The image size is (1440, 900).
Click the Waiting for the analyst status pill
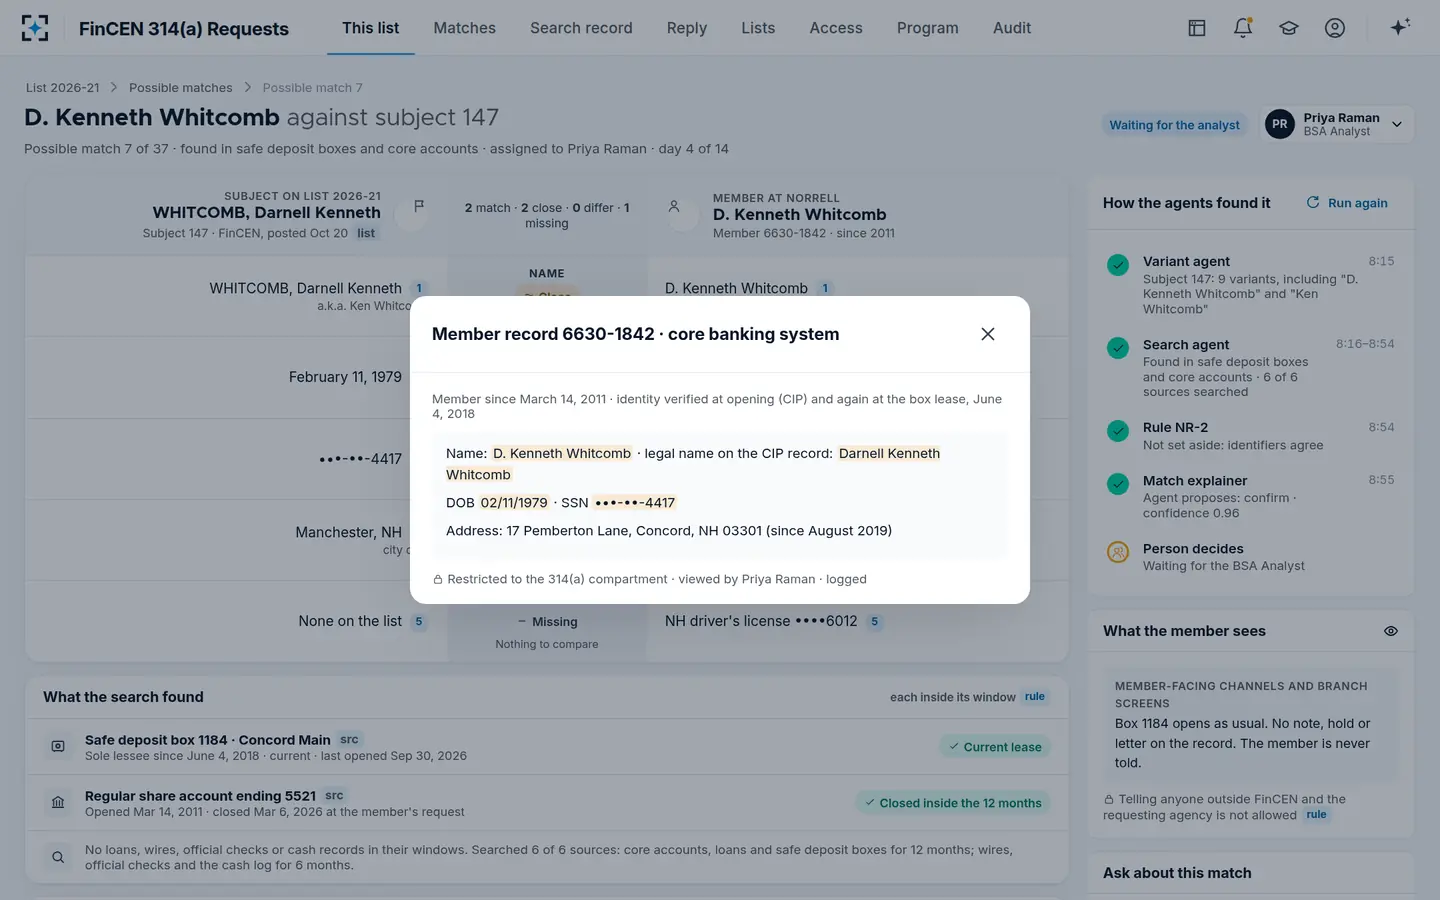(1174, 125)
